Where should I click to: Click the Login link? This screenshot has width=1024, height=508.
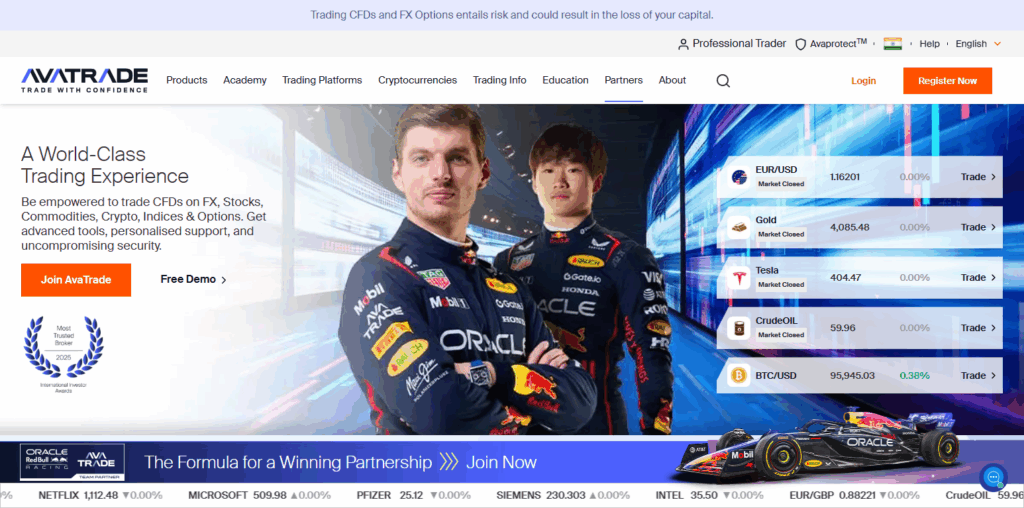pos(863,81)
